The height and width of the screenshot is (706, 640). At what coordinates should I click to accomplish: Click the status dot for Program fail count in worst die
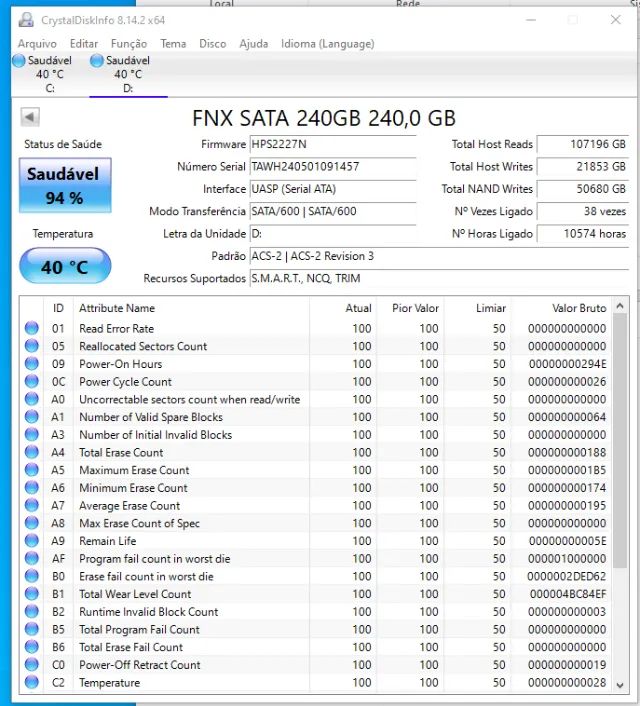click(x=32, y=558)
